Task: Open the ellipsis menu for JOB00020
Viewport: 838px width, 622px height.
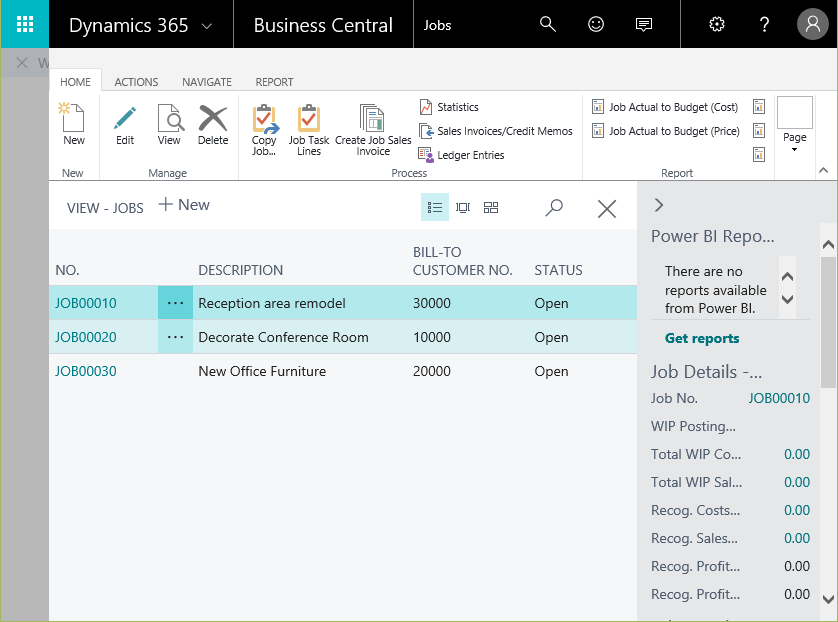Action: [175, 337]
